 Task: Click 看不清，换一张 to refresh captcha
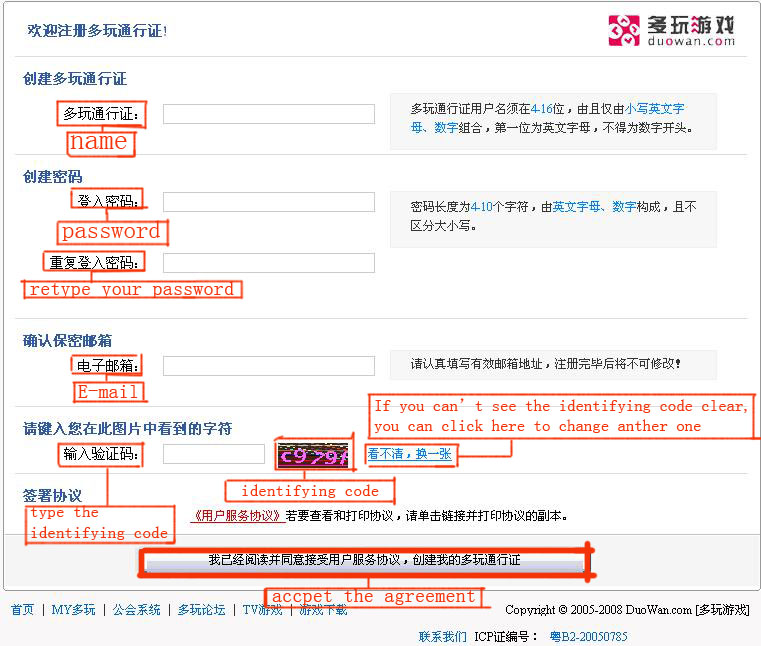tap(409, 454)
